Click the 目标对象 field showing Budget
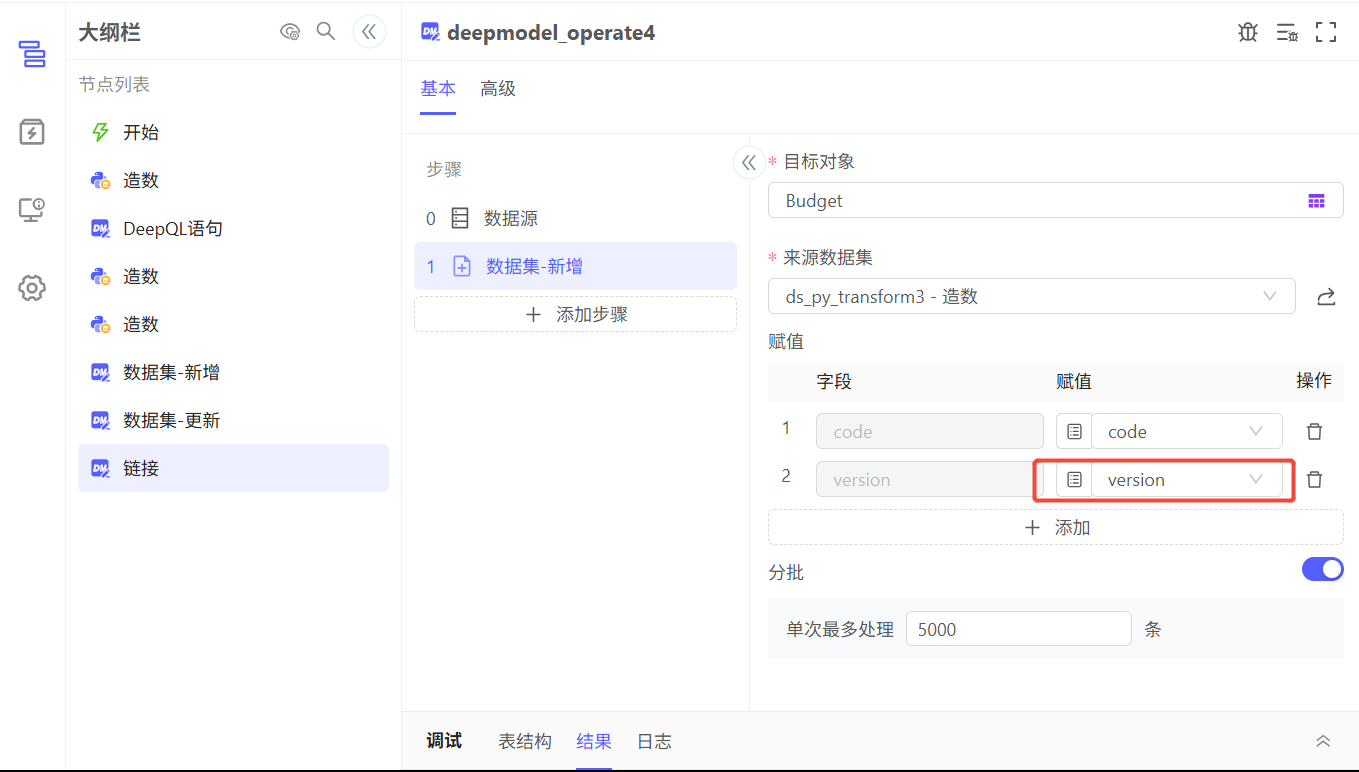Image resolution: width=1359 pixels, height=772 pixels. (x=1055, y=200)
